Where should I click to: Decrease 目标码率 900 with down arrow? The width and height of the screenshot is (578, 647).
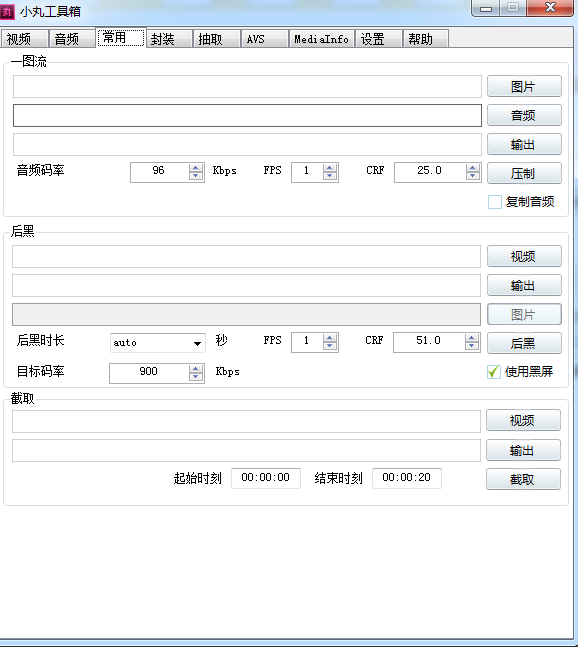coord(196,377)
